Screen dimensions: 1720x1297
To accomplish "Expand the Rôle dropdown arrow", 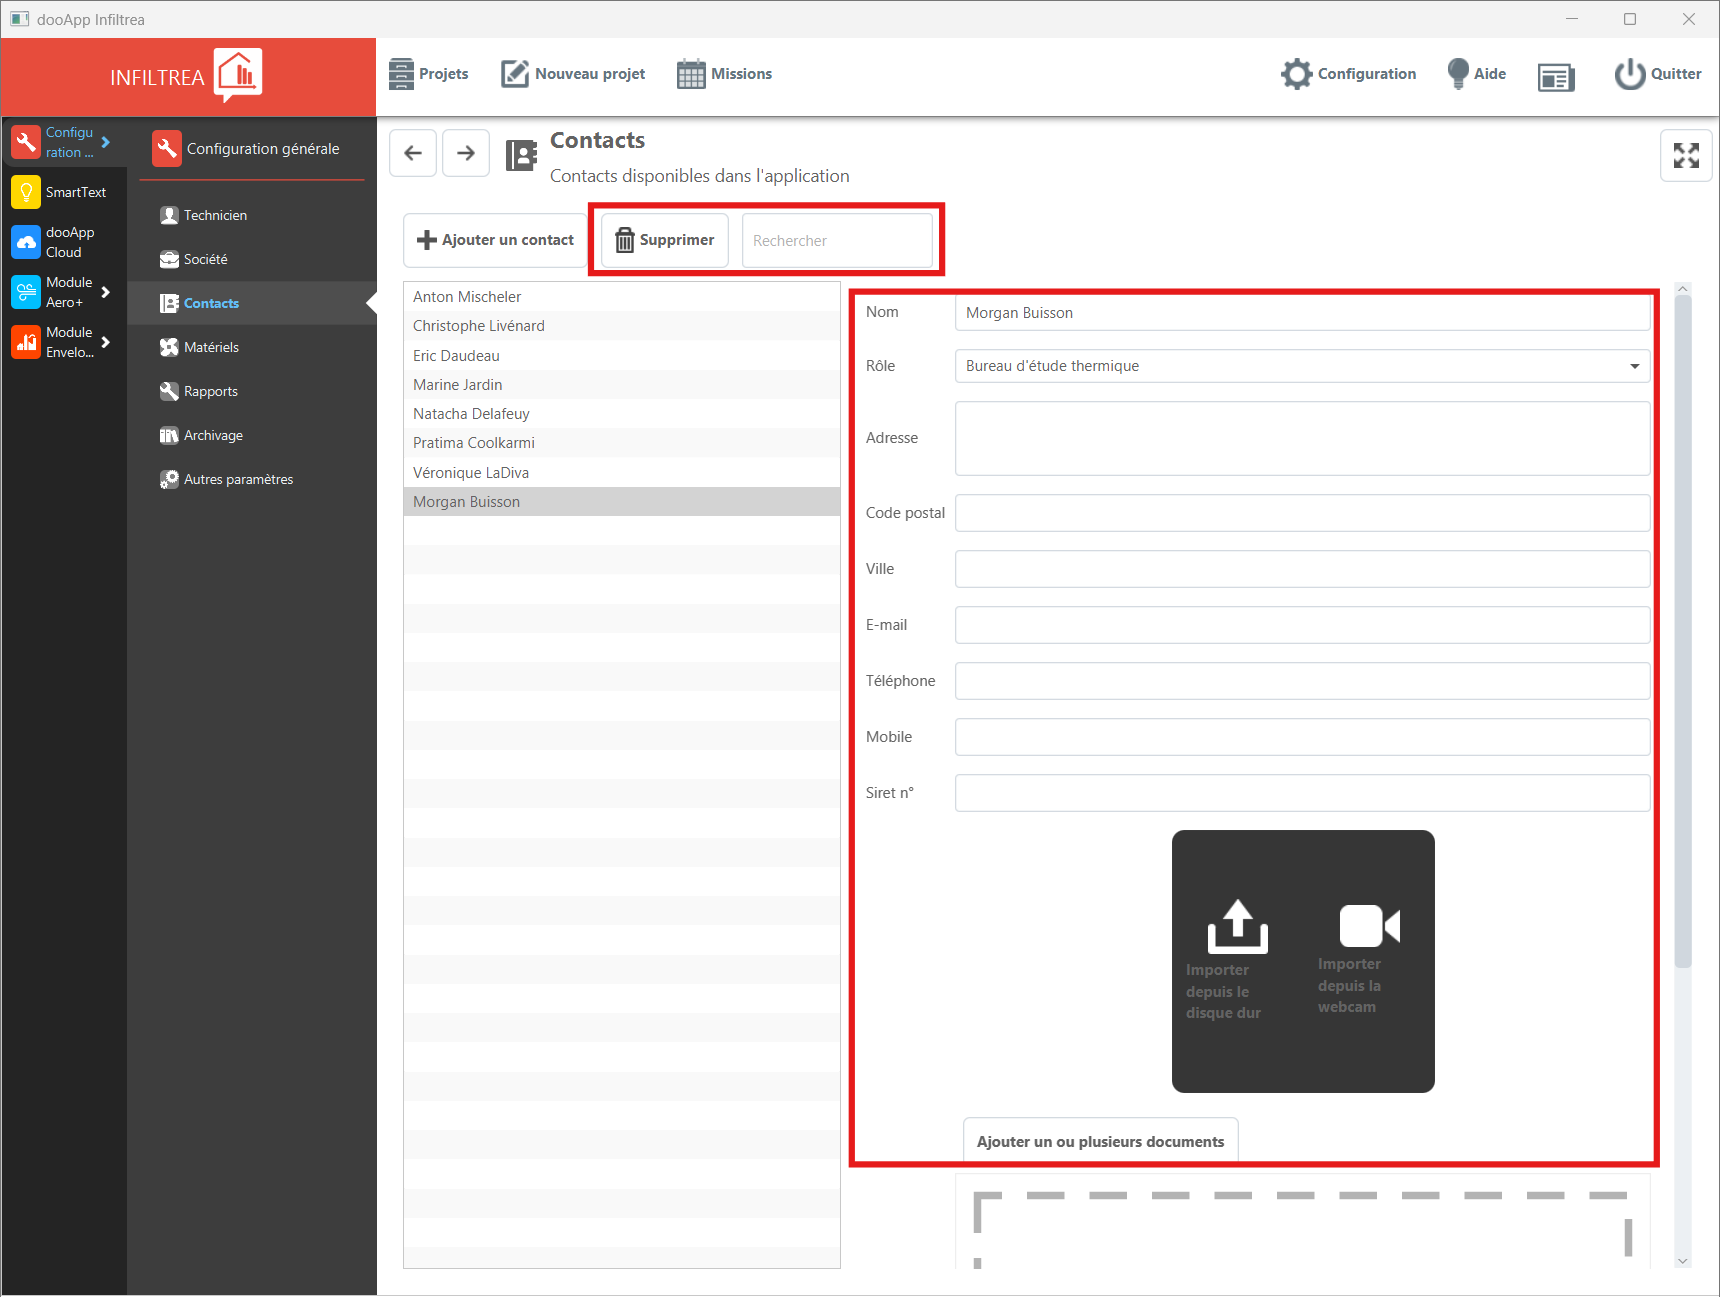I will pyautogui.click(x=1634, y=366).
